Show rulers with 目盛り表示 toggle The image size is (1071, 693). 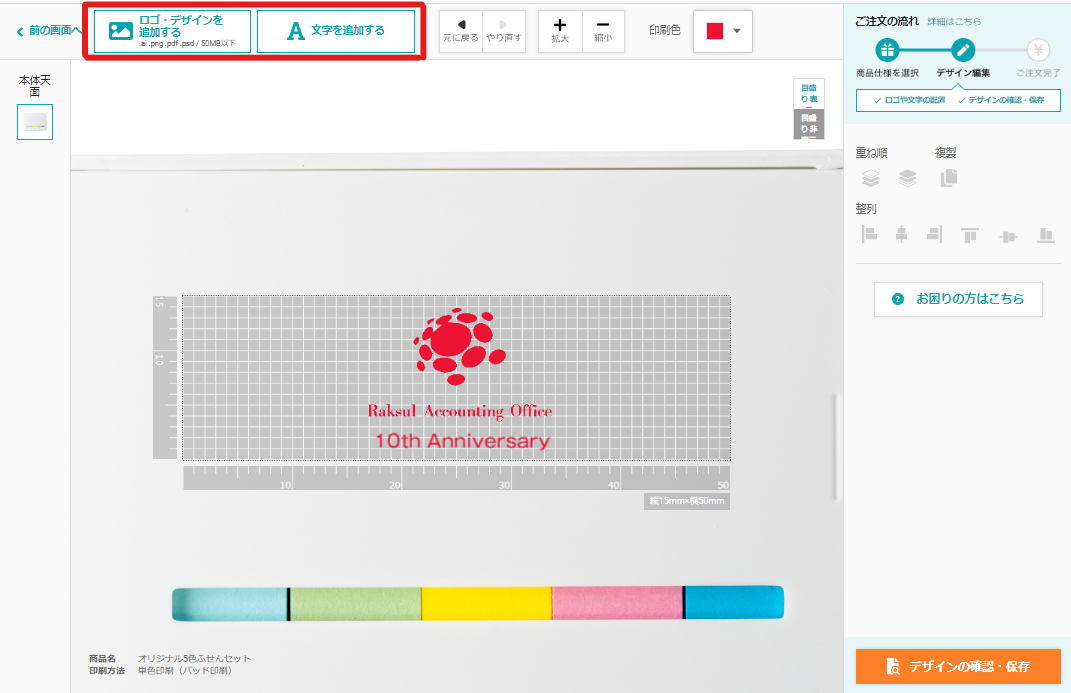tap(809, 94)
